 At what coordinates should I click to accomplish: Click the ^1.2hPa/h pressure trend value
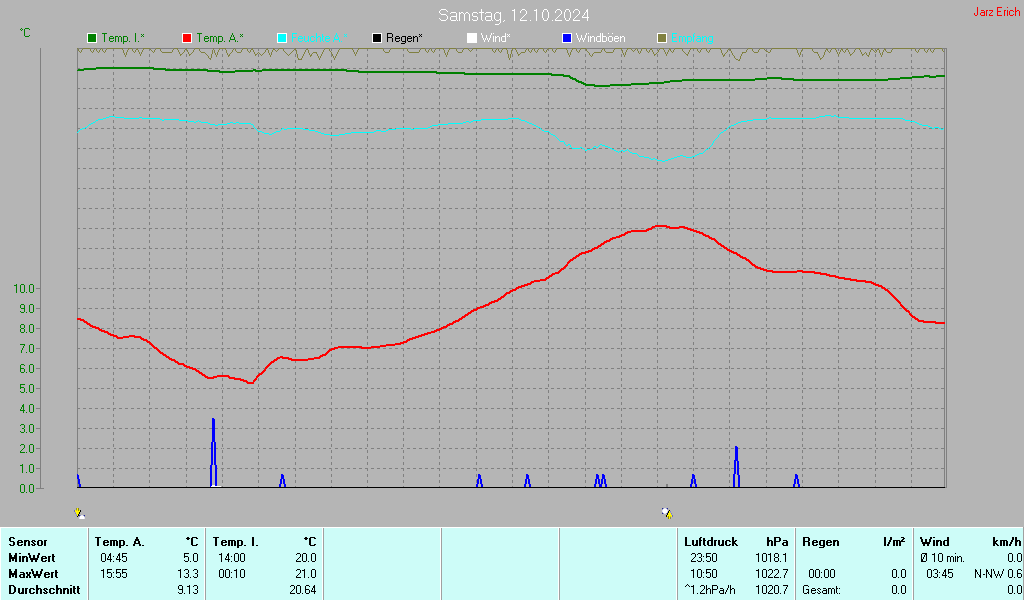pos(710,590)
